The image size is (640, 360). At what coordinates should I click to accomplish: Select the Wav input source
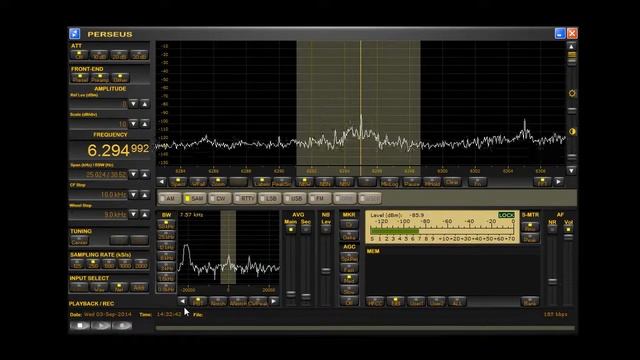pos(99,287)
